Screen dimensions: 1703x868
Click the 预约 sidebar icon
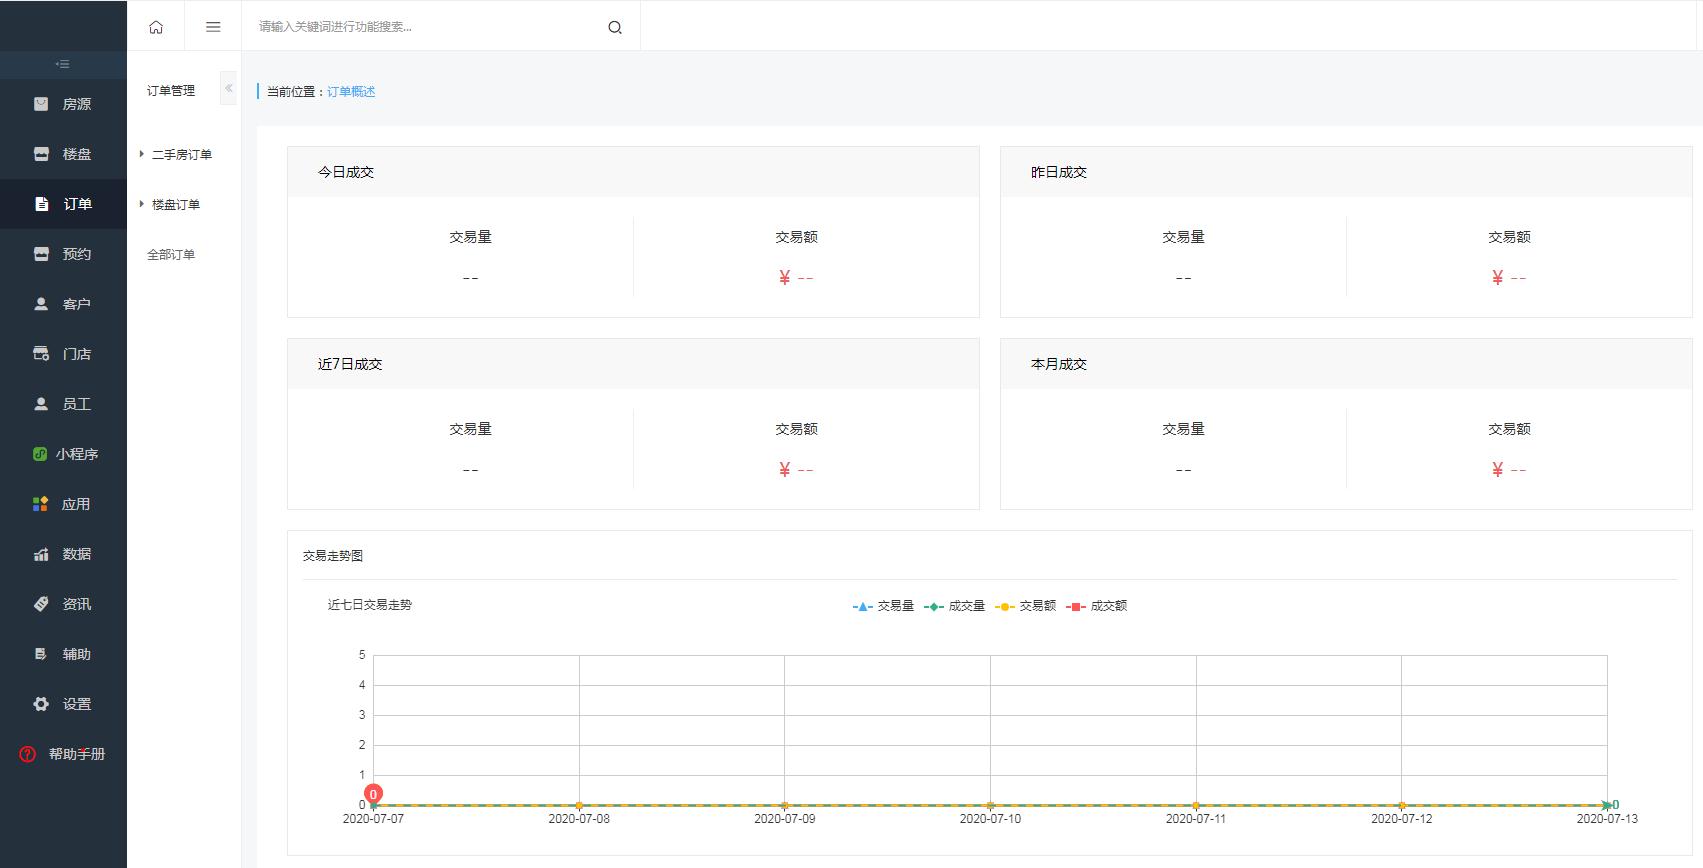coord(41,254)
